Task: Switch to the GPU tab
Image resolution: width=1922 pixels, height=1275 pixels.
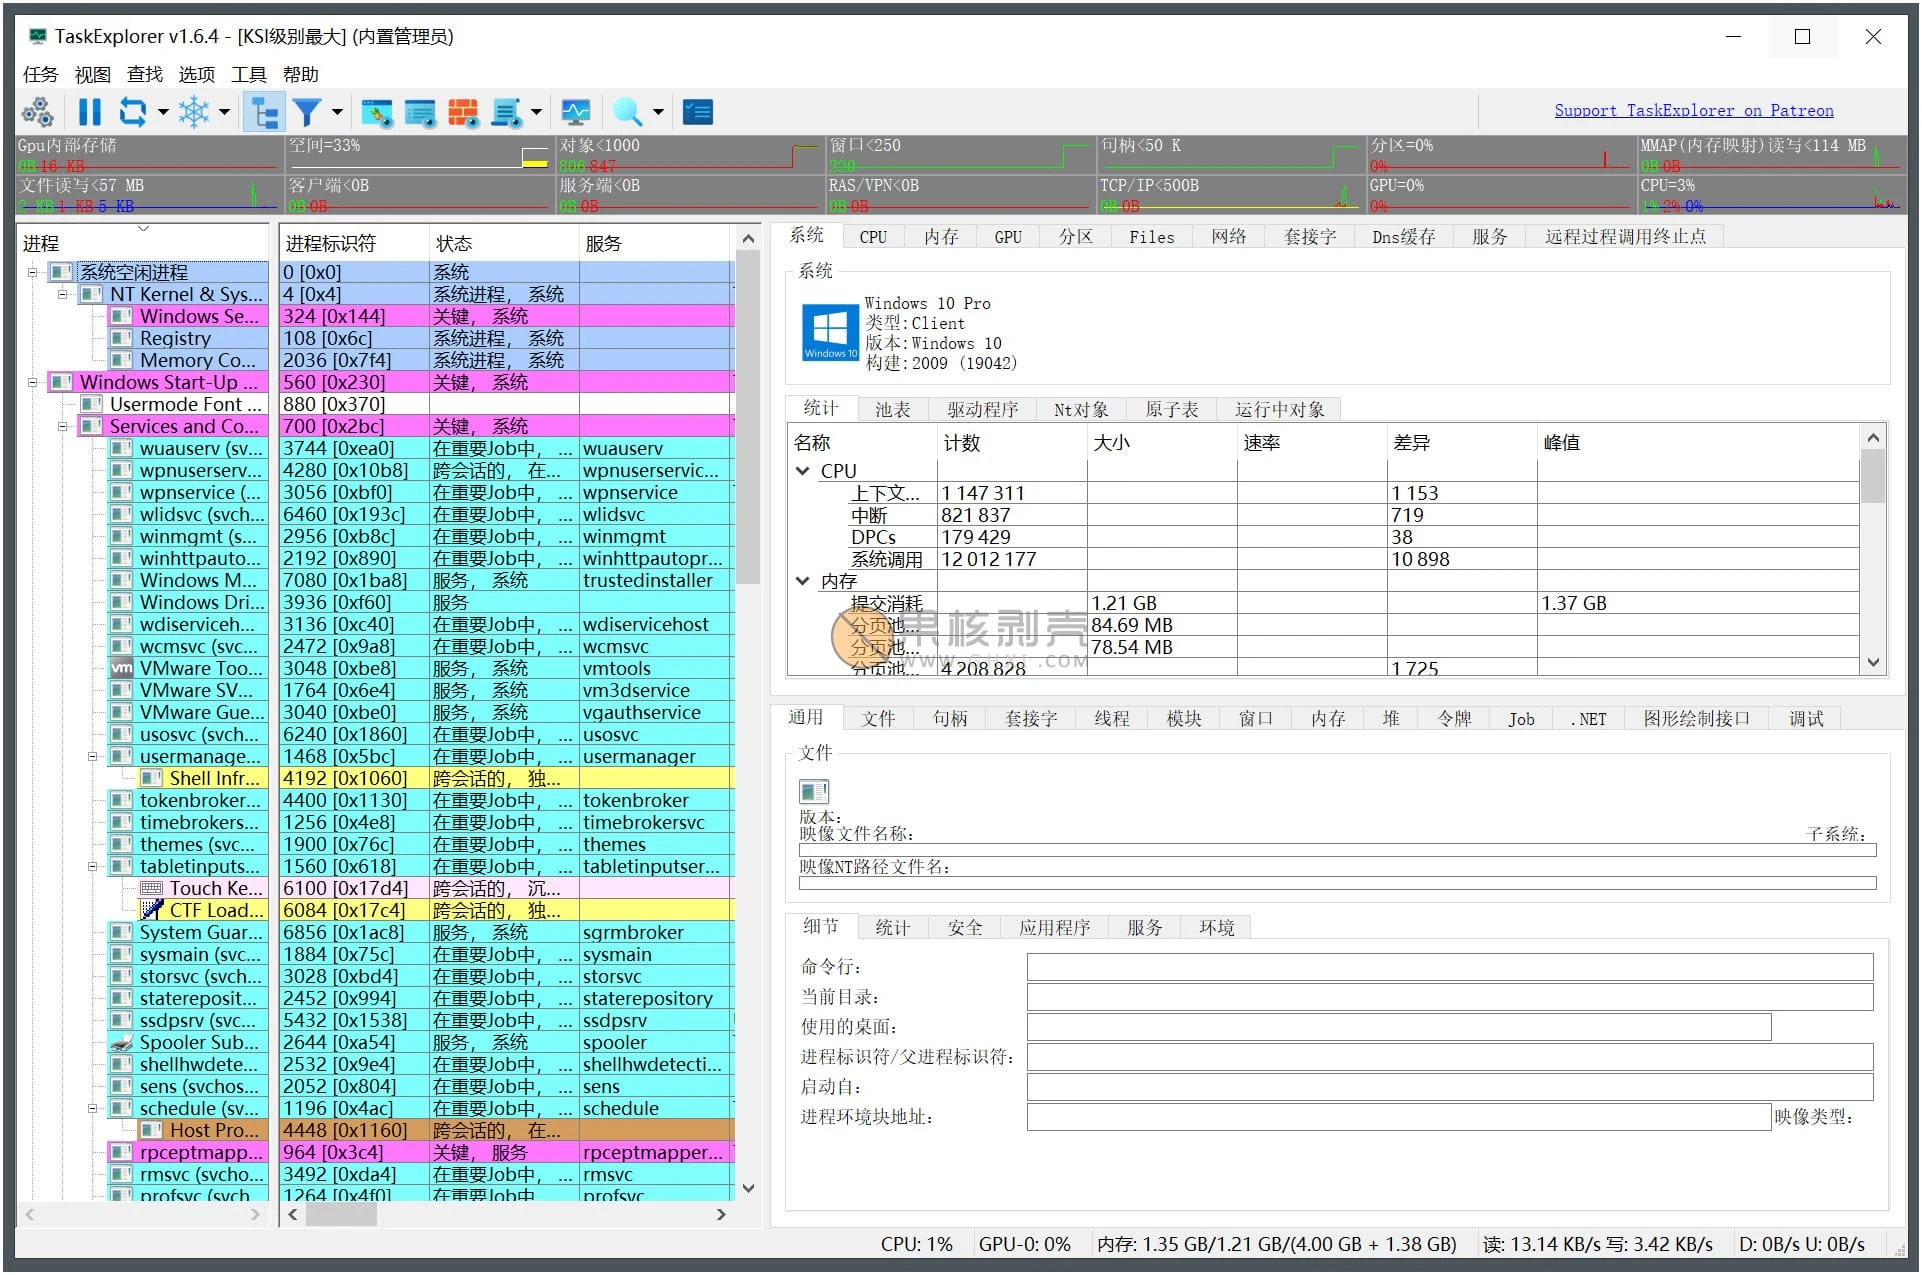Action: [1007, 236]
